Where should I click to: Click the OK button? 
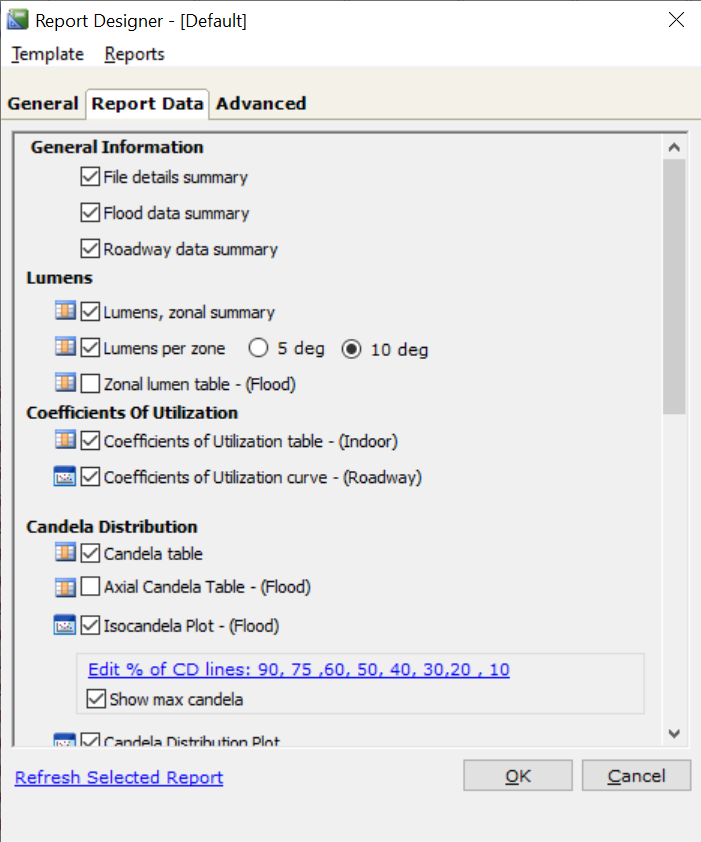pyautogui.click(x=518, y=776)
